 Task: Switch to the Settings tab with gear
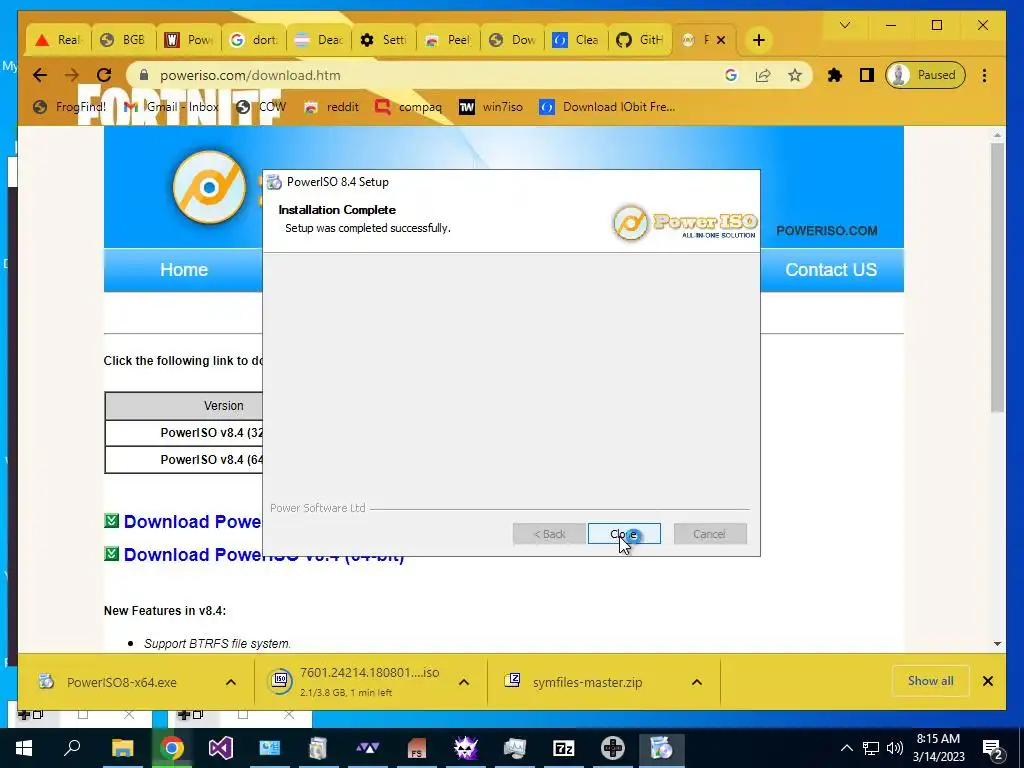[383, 40]
